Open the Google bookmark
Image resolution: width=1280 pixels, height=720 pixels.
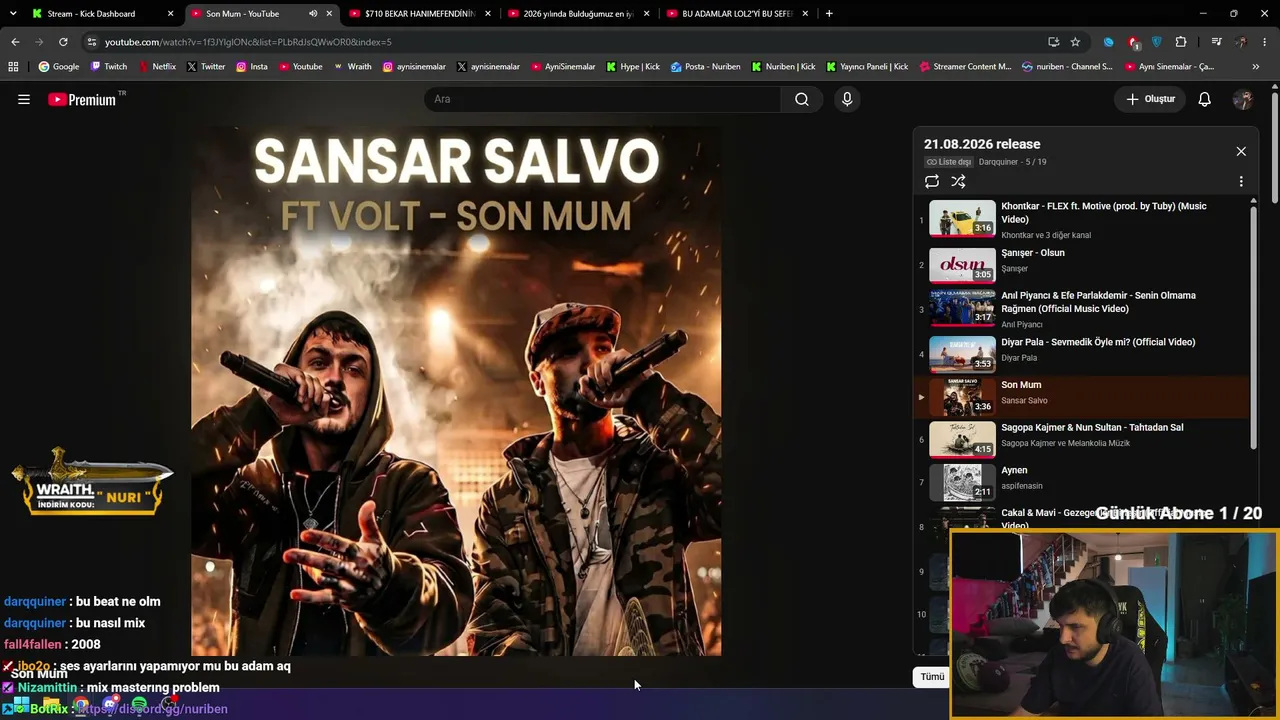pyautogui.click(x=59, y=67)
